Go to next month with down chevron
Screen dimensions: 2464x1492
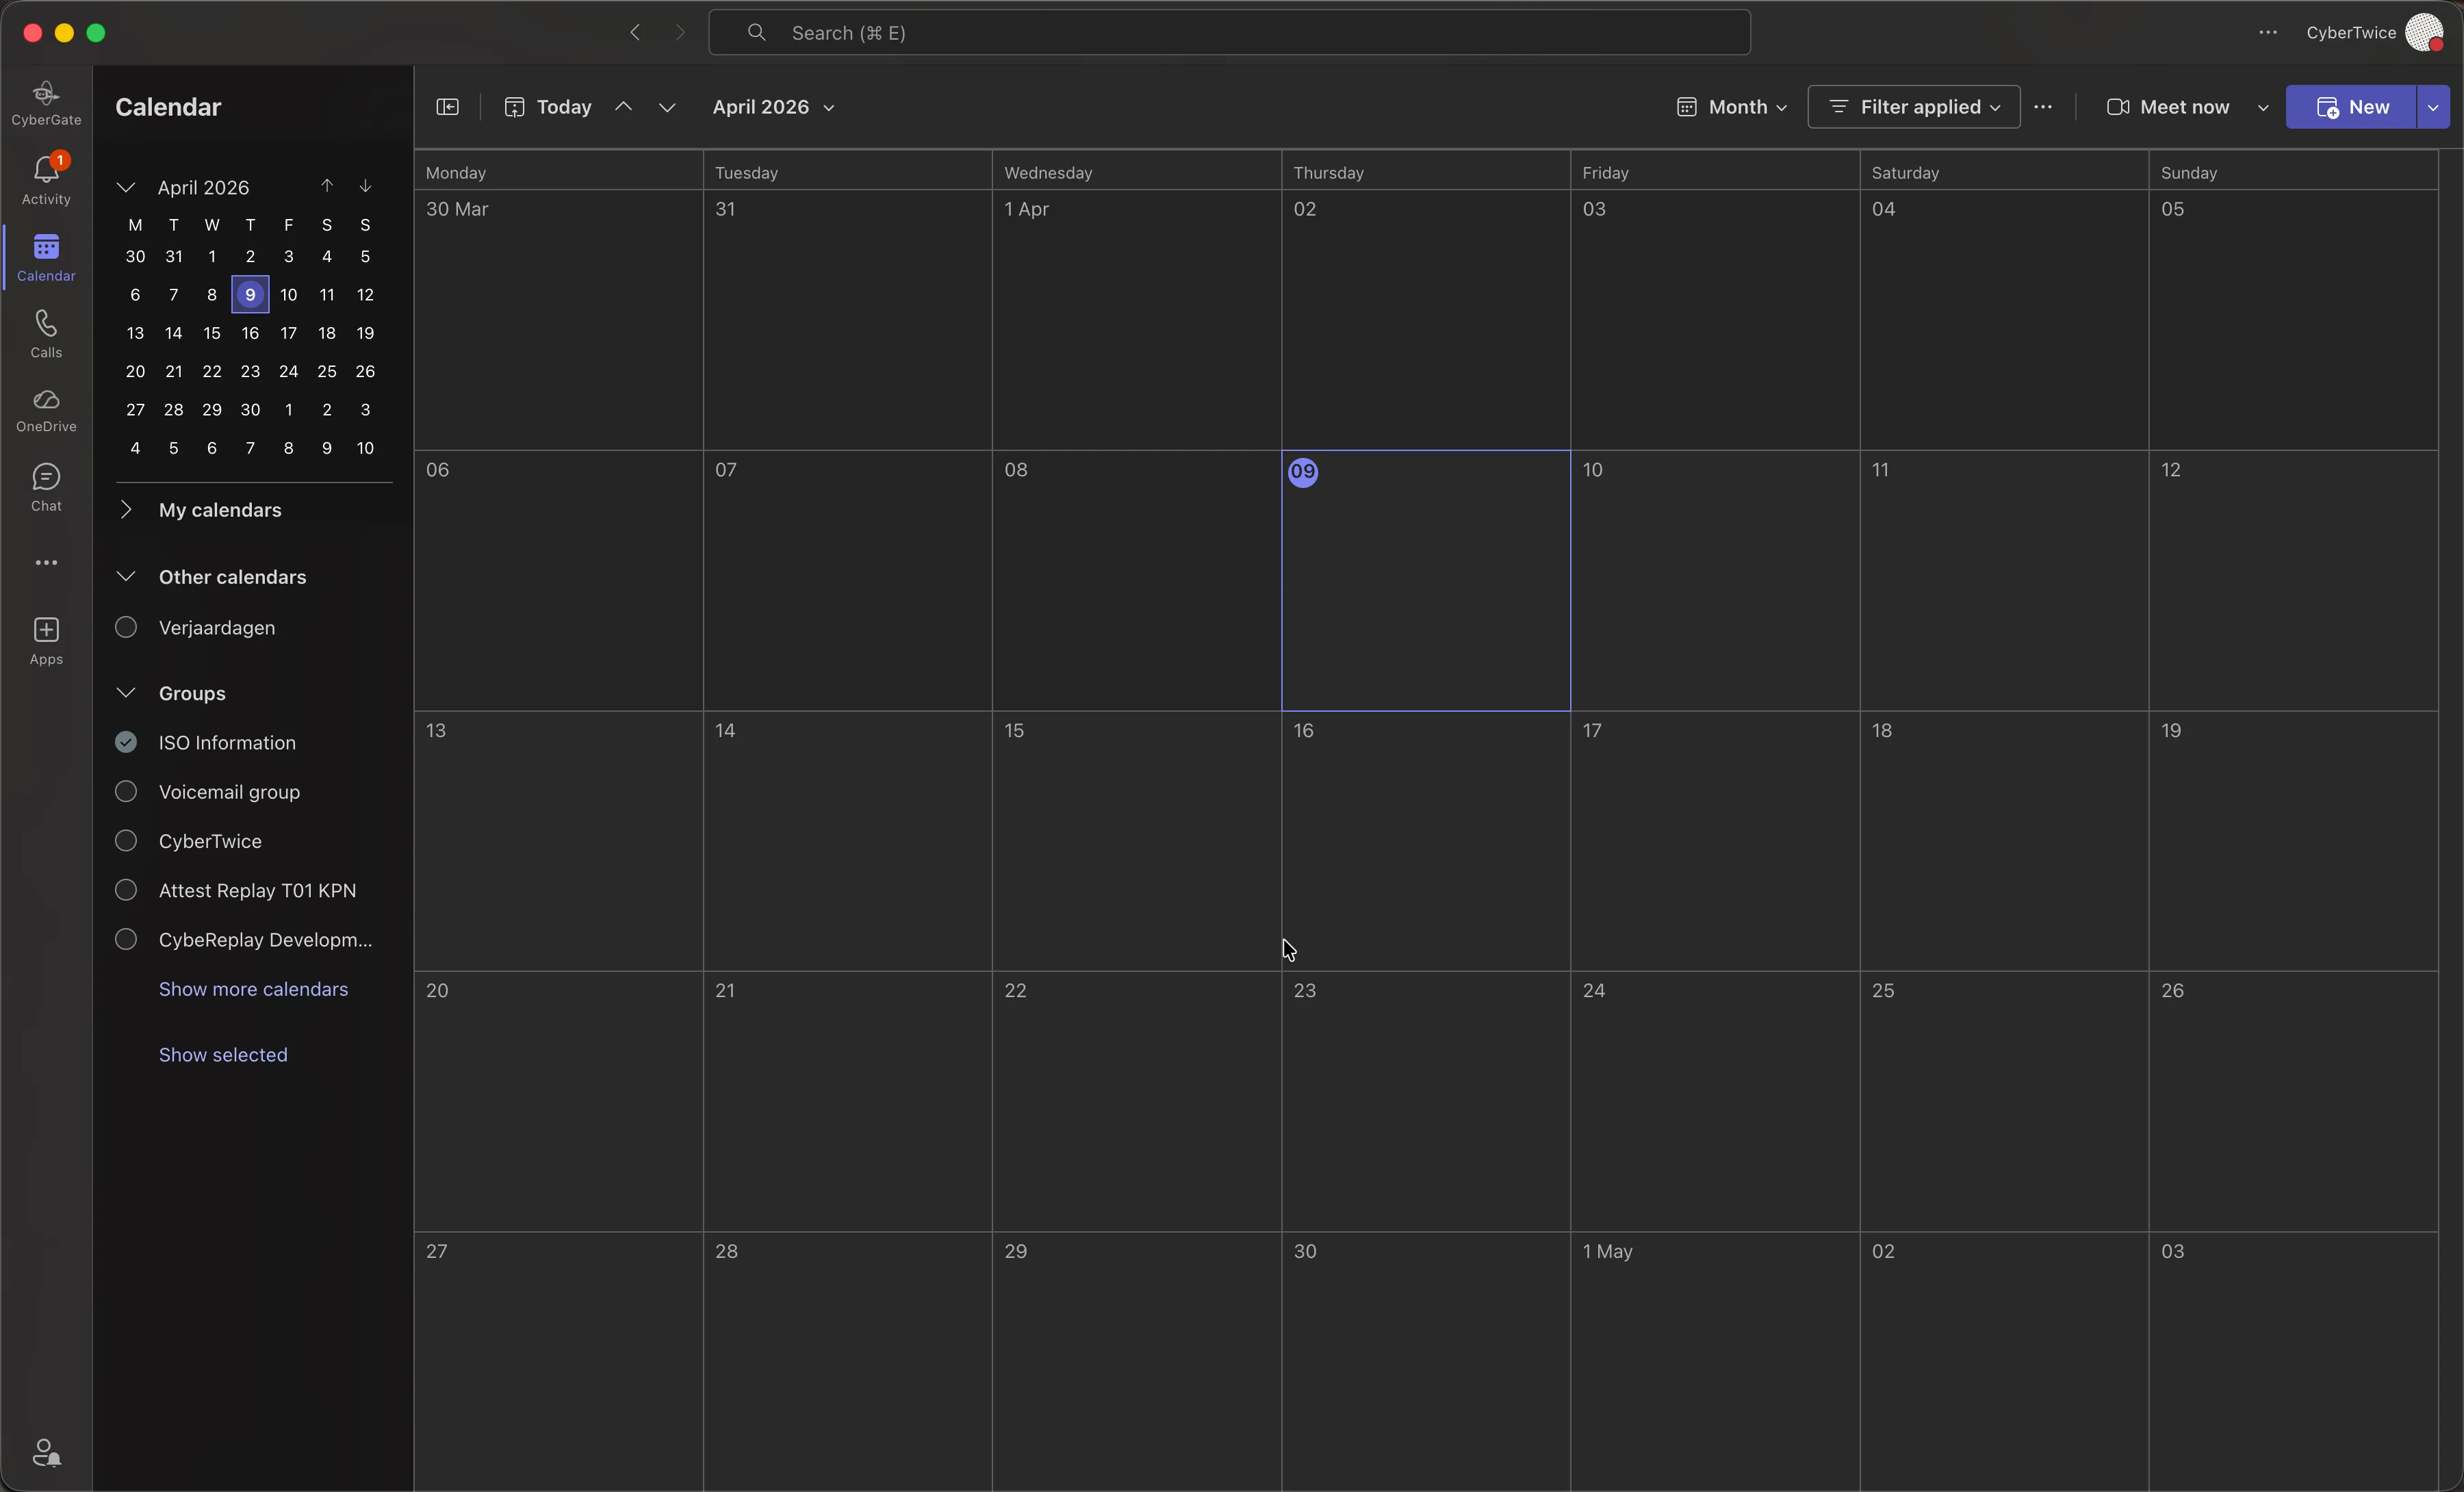[667, 107]
